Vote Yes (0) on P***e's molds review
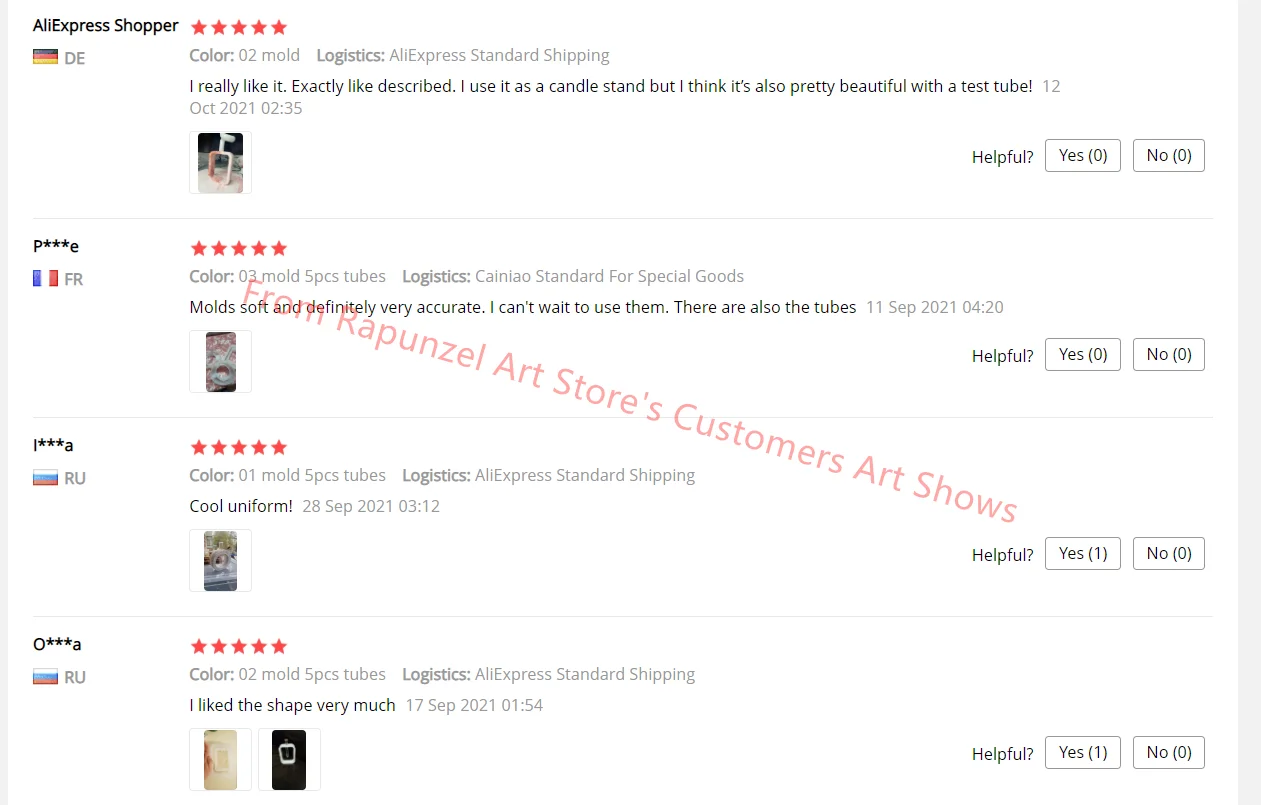Screen dimensions: 1261x805 1083,354
